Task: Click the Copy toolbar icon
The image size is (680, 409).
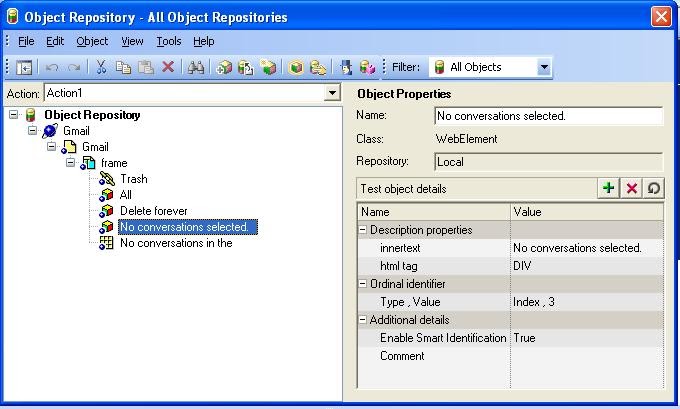Action: point(124,67)
